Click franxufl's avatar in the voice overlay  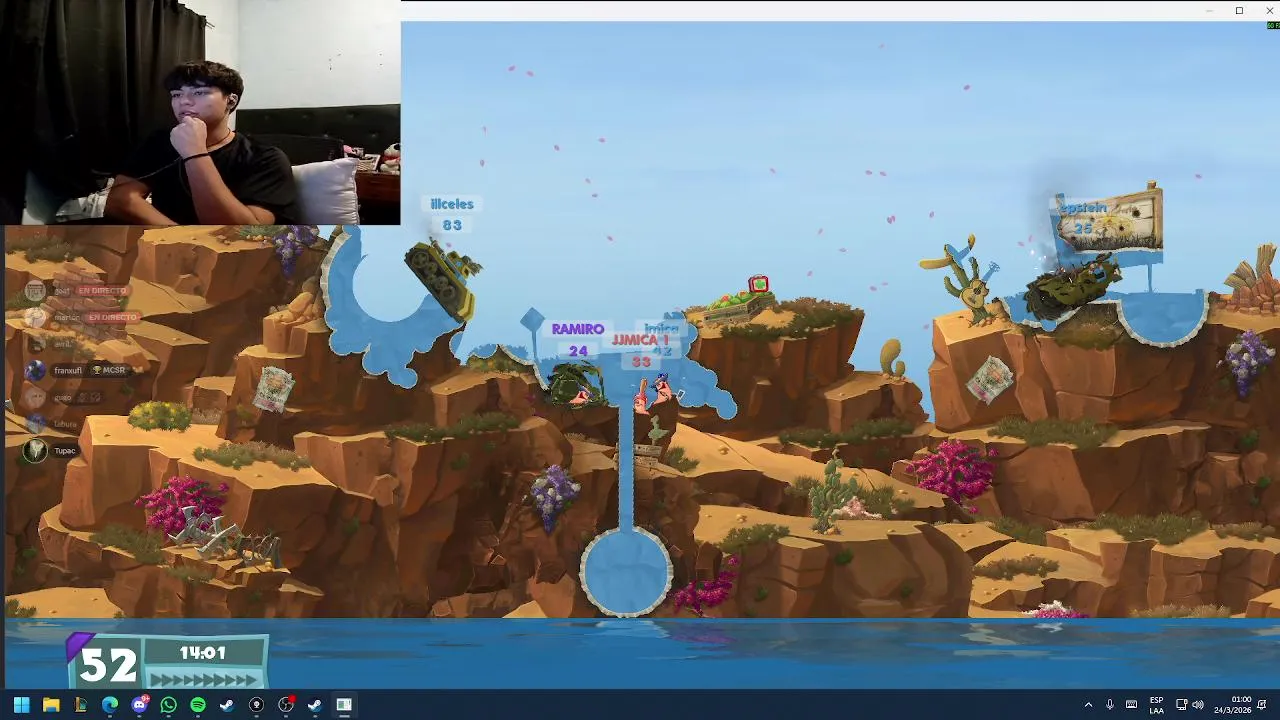coord(35,371)
